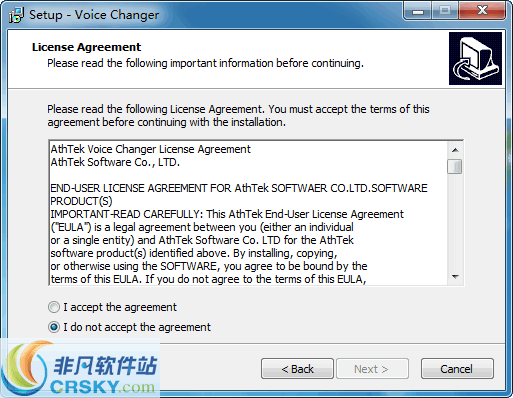Click the 'IMPORTANT-READ CAREFULLY' paragraph line
Image resolution: width=513 pixels, height=398 pixels.
227,214
